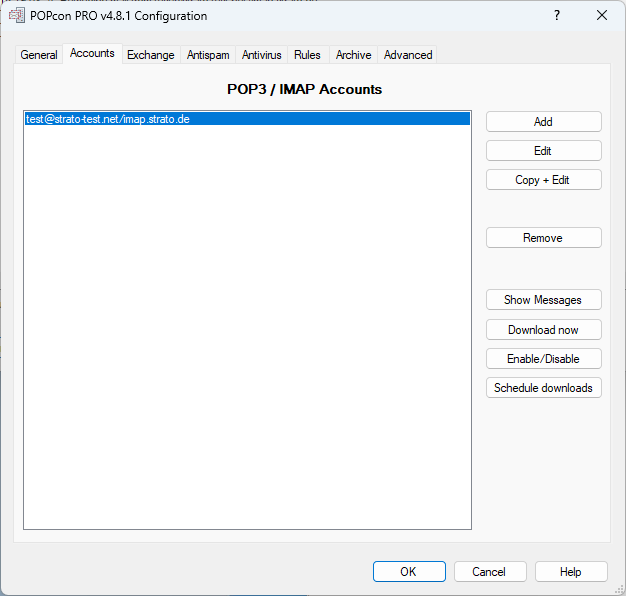Start download with Download now button
Viewport: 626px width, 596px height.
pos(543,330)
